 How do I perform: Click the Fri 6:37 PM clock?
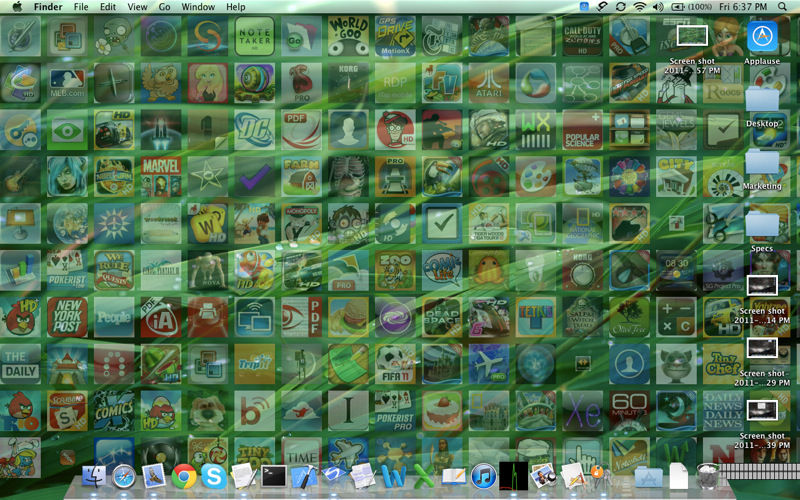pos(743,7)
